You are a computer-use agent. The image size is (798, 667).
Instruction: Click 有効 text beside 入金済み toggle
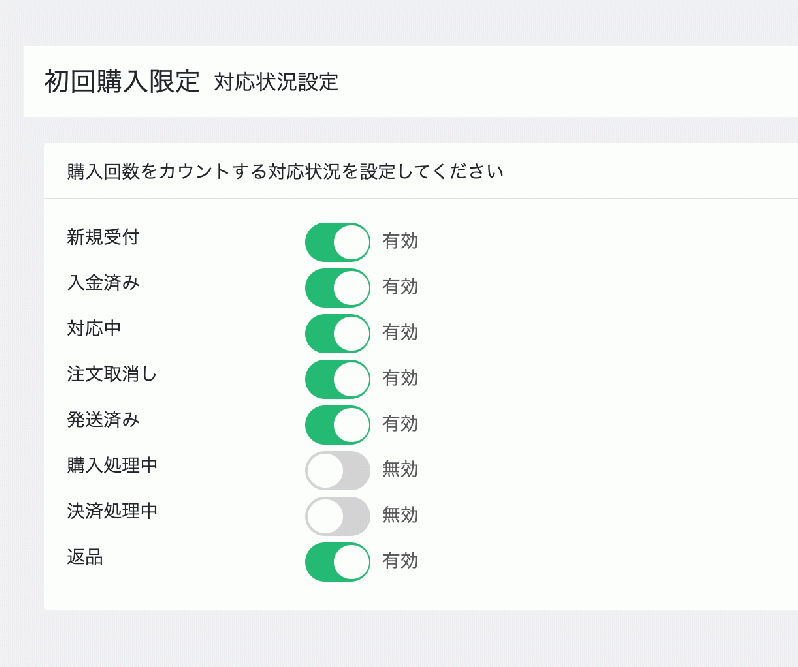point(400,287)
